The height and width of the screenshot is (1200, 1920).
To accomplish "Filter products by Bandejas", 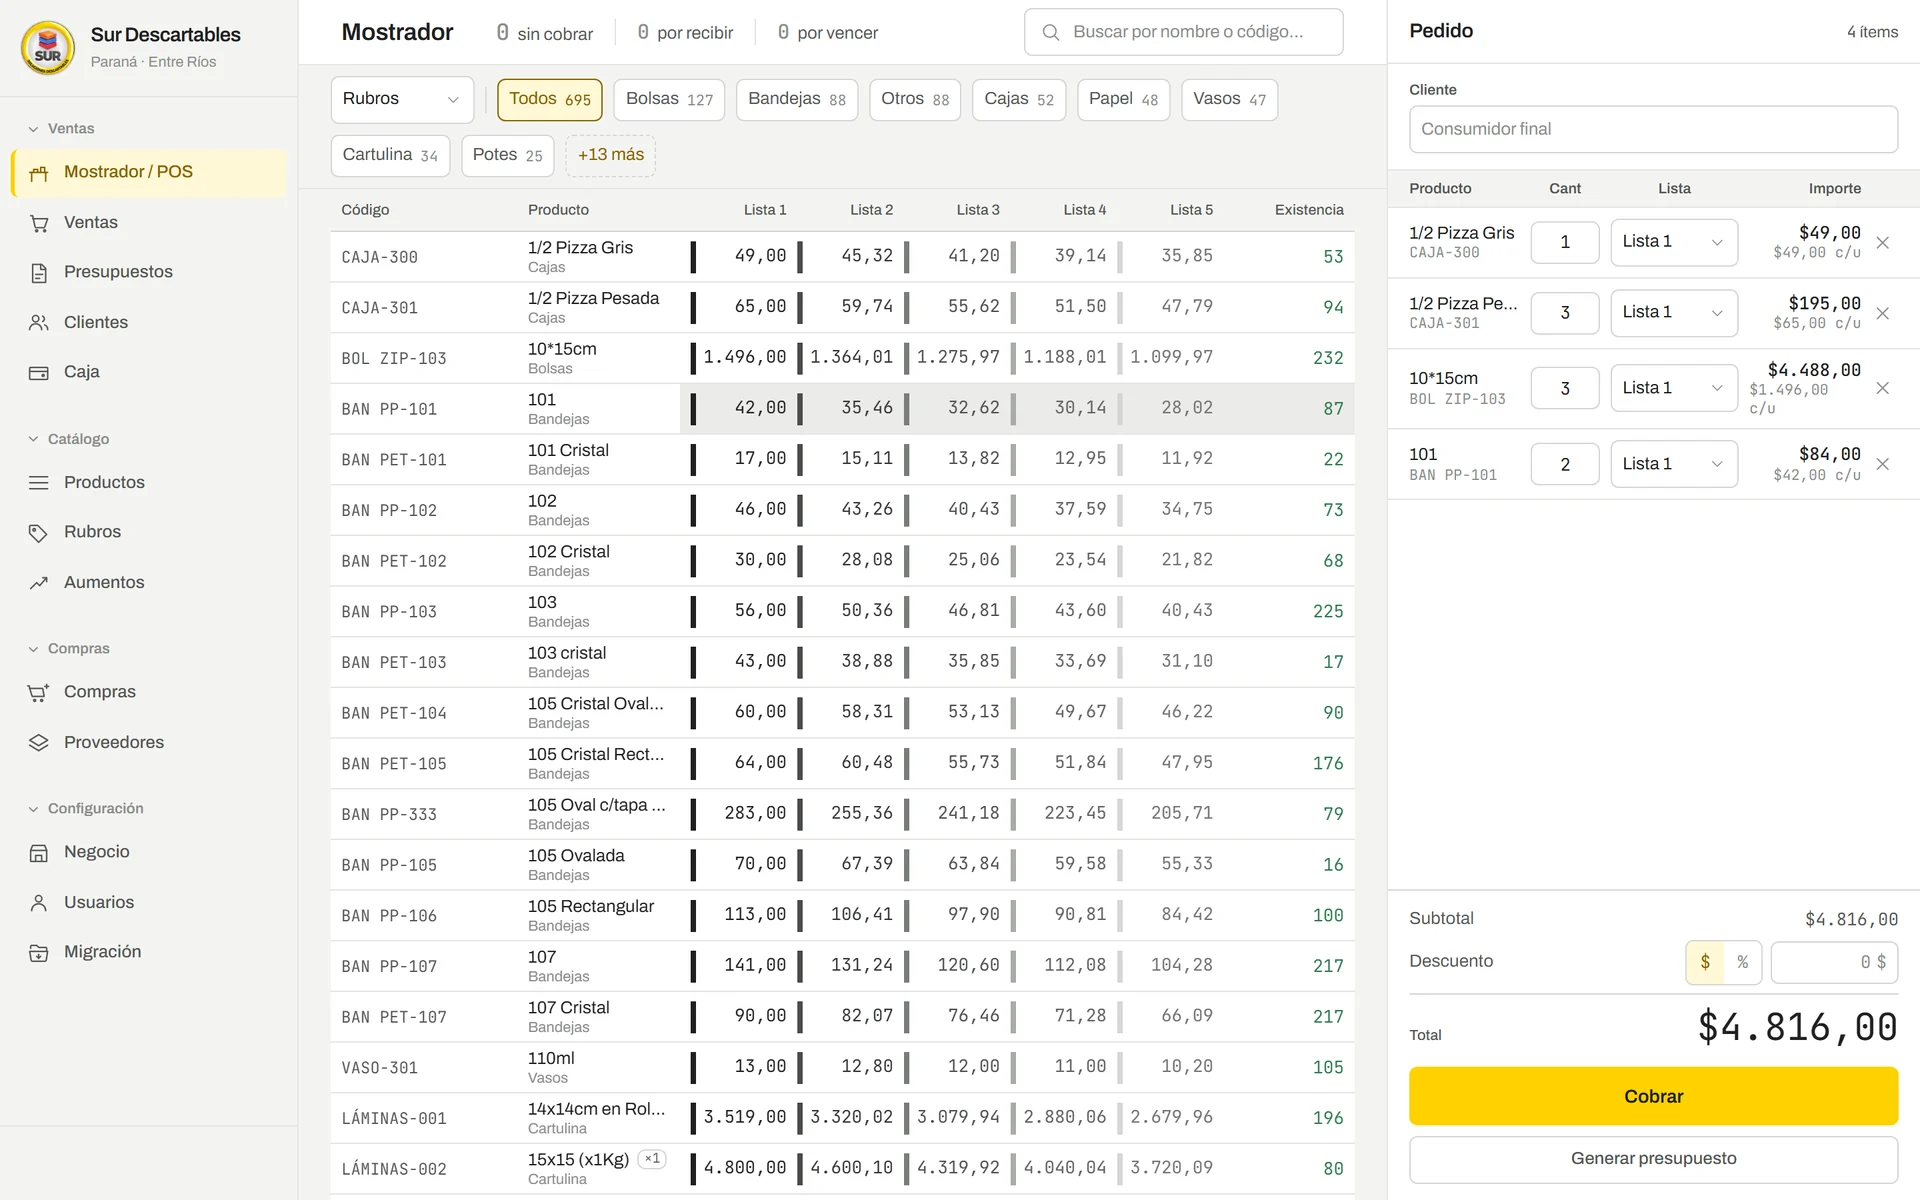I will [797, 99].
